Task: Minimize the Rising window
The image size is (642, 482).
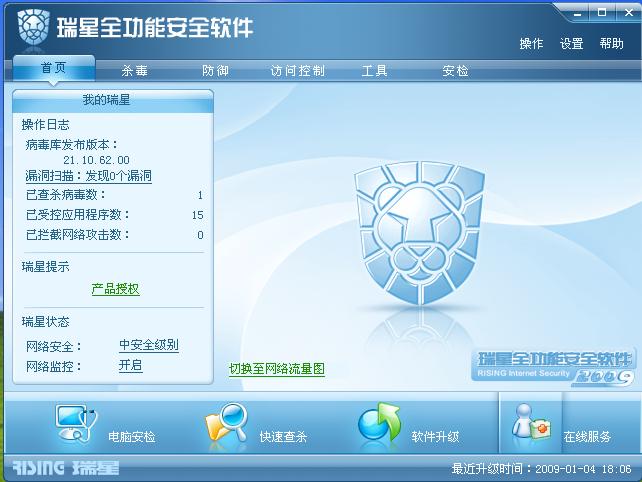Action: (577, 13)
